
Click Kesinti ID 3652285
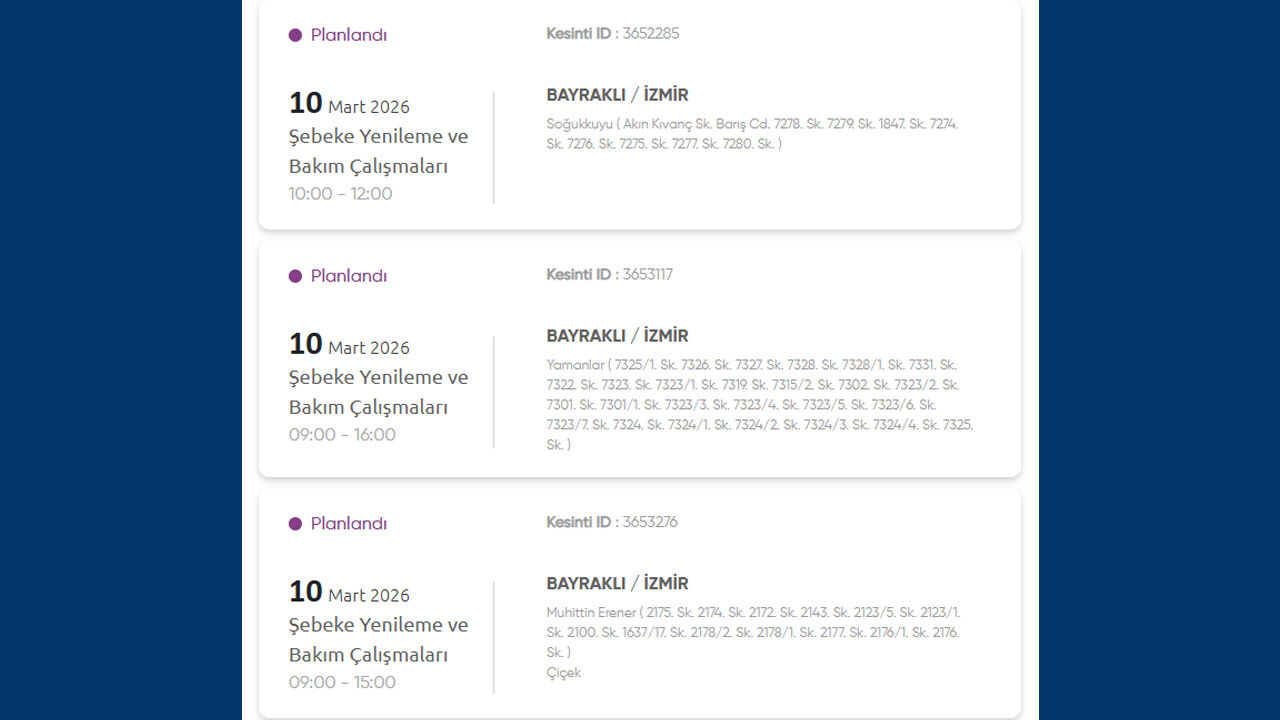(612, 33)
